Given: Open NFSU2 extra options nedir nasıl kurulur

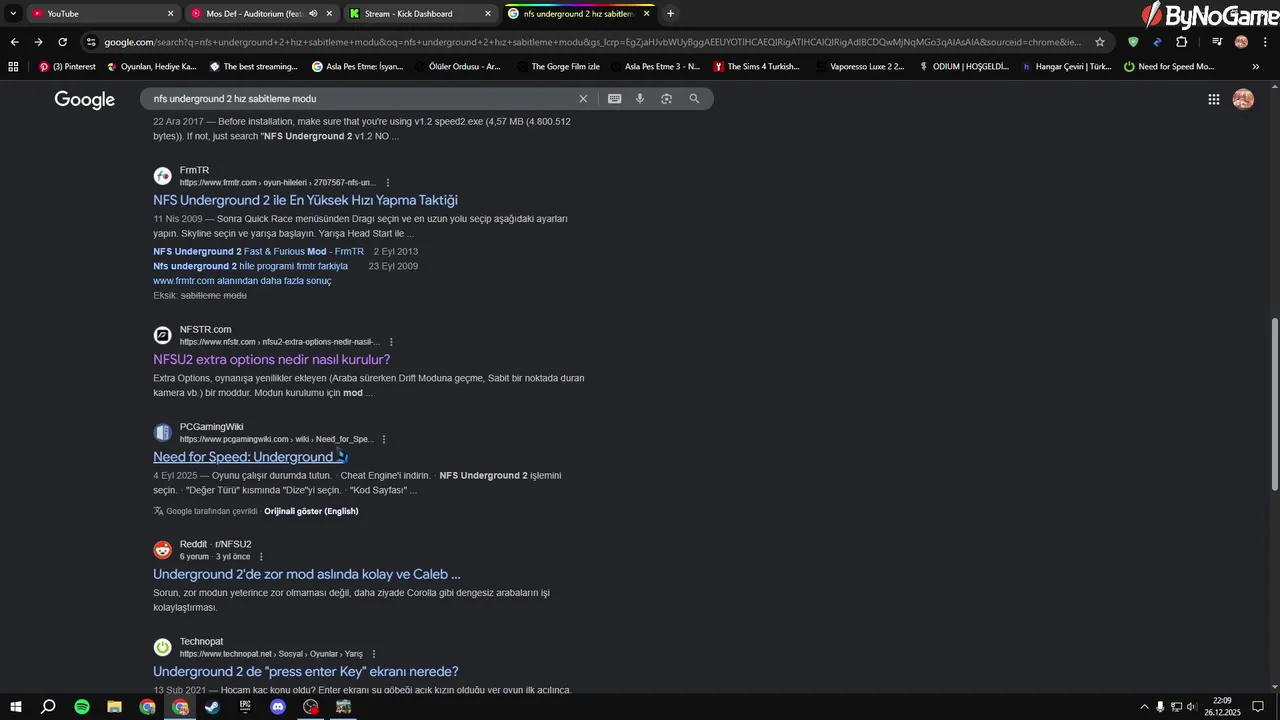Looking at the screenshot, I should pyautogui.click(x=271, y=359).
